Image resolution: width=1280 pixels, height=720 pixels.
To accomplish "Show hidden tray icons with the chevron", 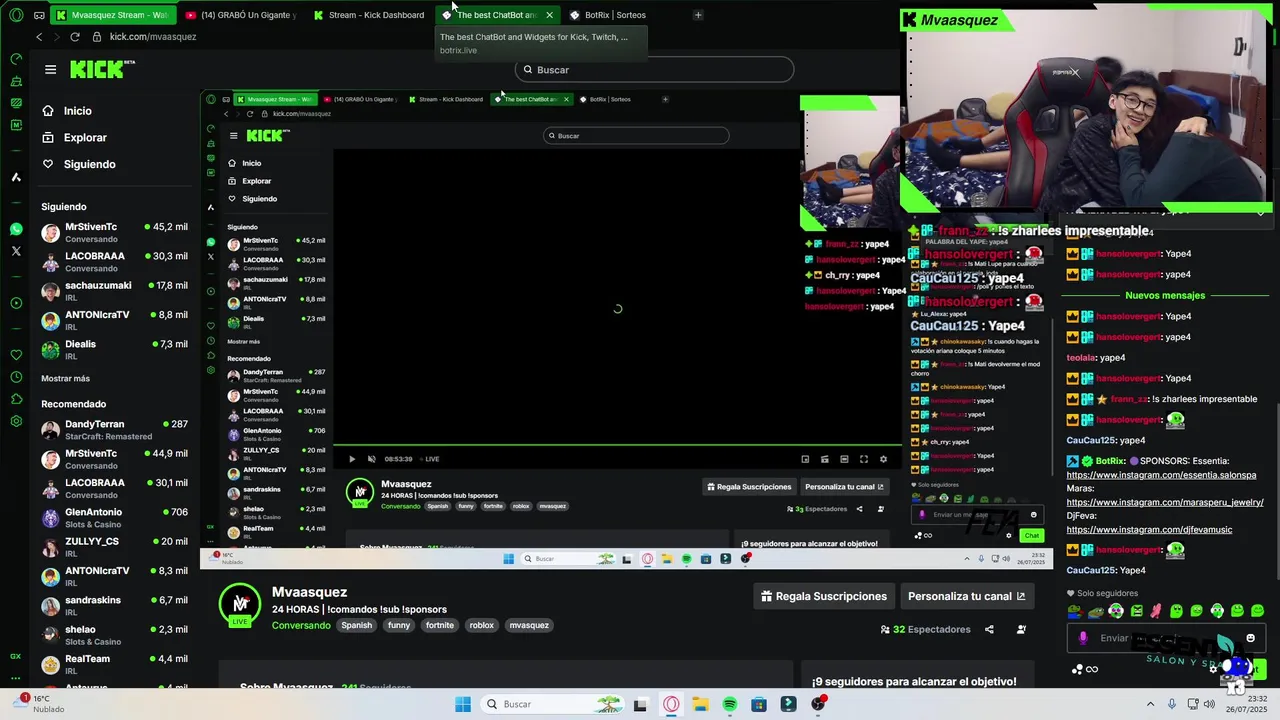I will coord(1150,704).
